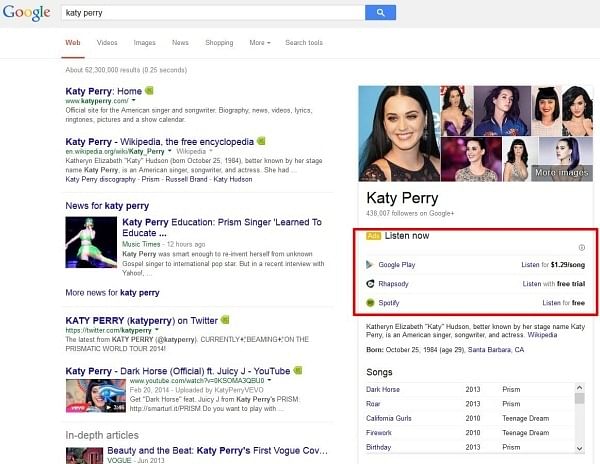
Task: Switch to the Images tab
Action: (x=145, y=42)
